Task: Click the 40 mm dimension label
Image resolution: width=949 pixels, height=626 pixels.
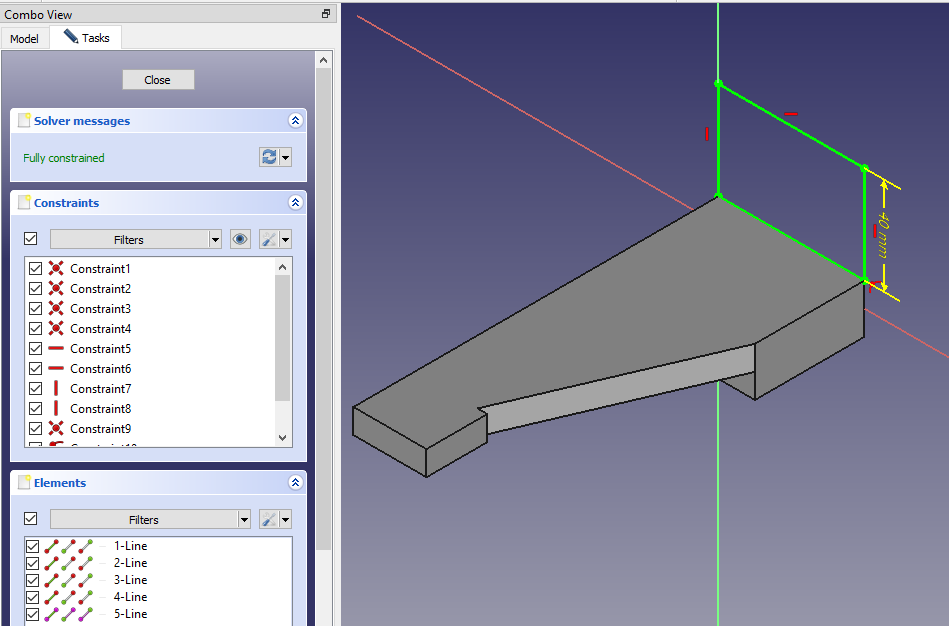Action: point(883,236)
